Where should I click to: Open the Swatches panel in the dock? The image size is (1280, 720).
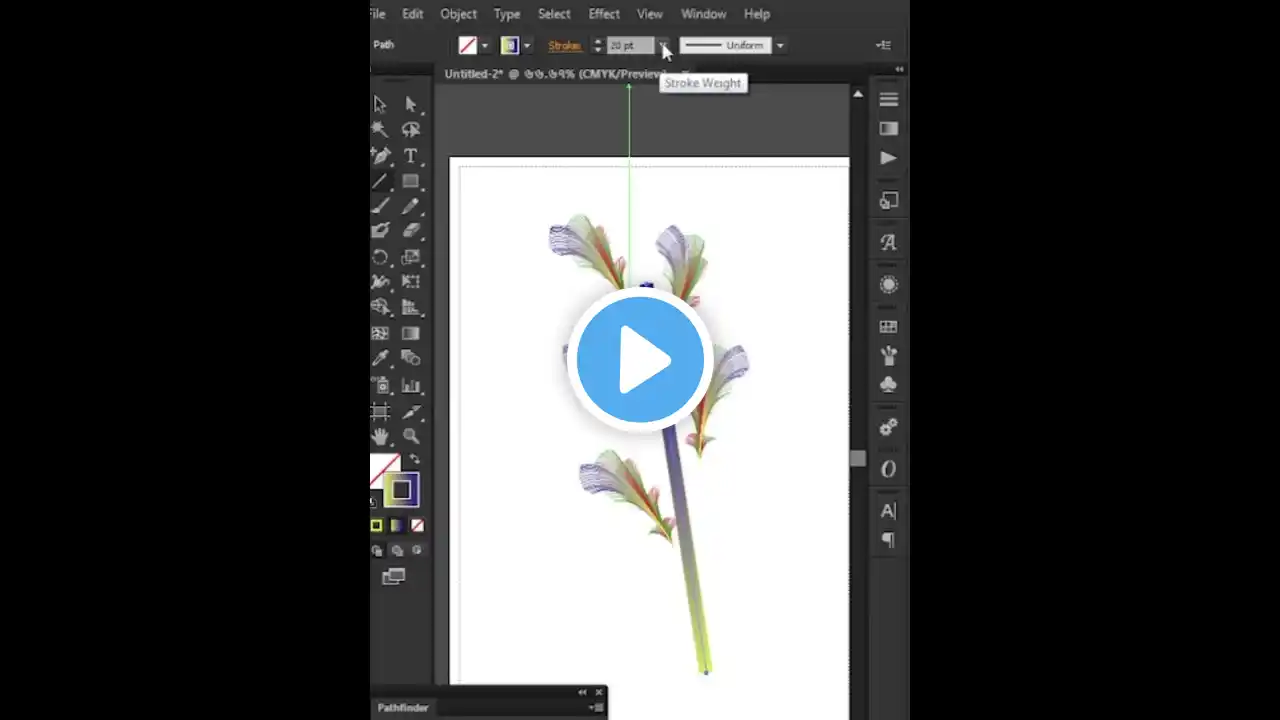point(888,327)
